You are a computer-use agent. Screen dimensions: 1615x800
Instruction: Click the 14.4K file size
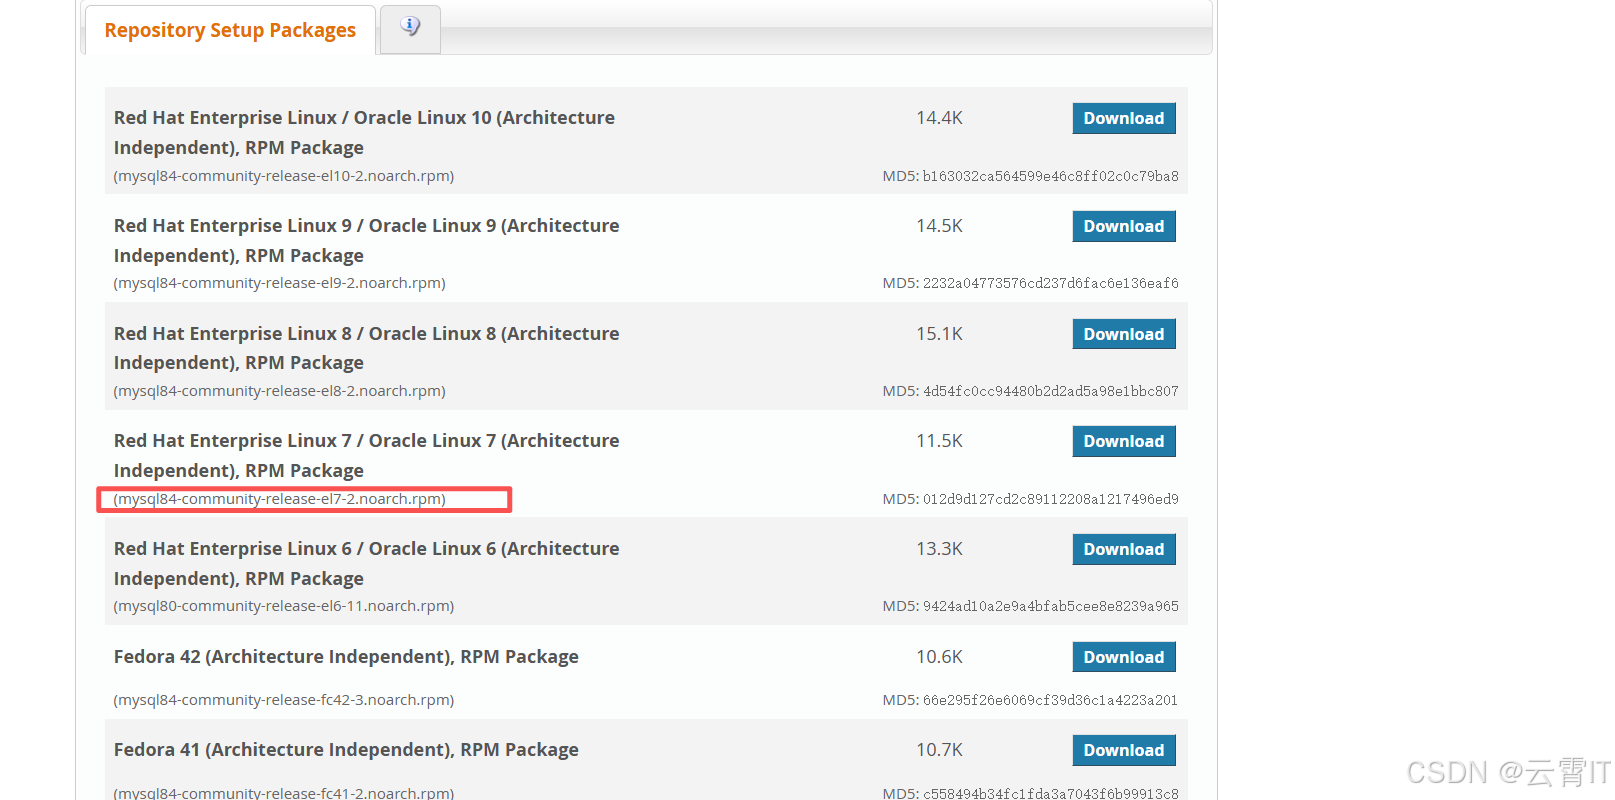[939, 118]
